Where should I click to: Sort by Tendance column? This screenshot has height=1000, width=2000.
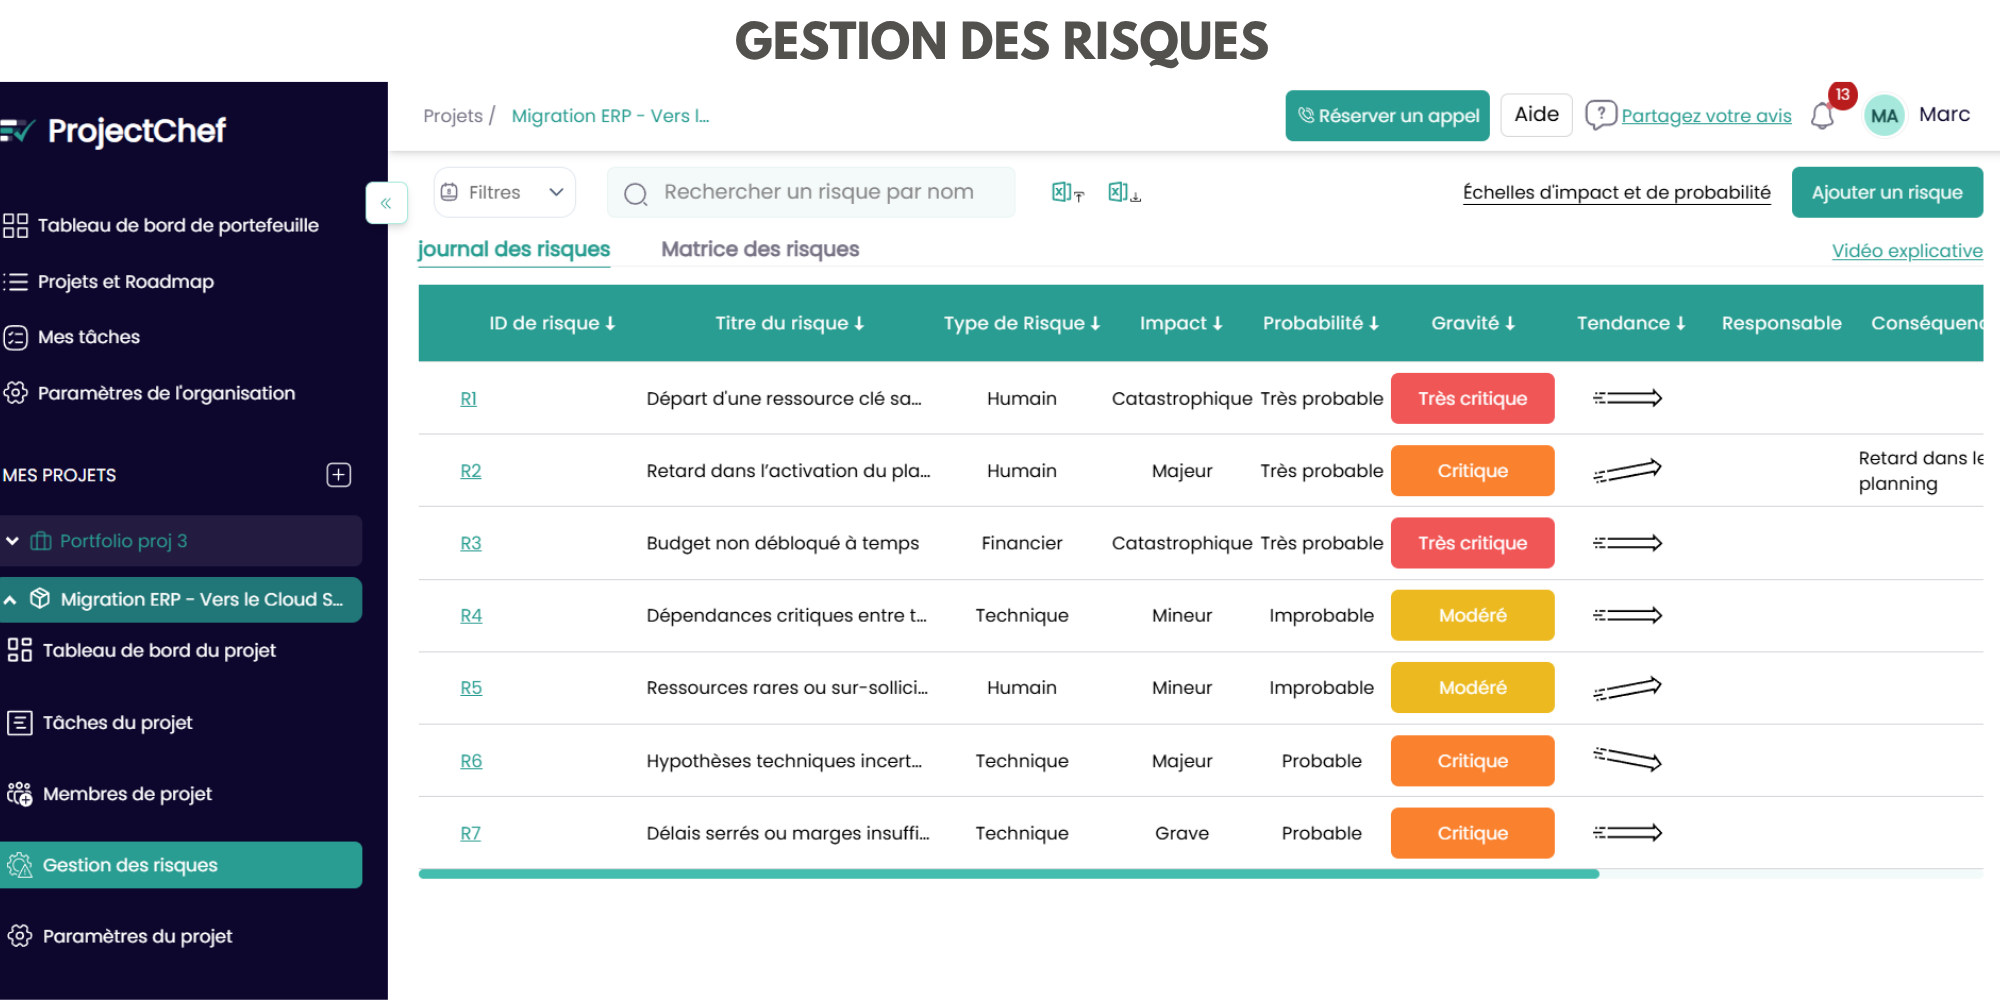(1631, 323)
